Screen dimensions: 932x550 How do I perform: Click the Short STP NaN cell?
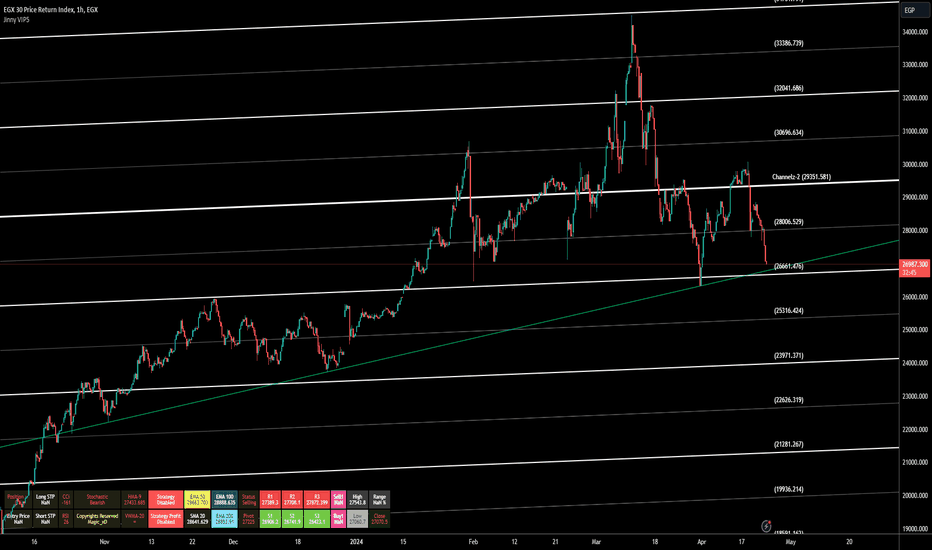tap(45, 519)
